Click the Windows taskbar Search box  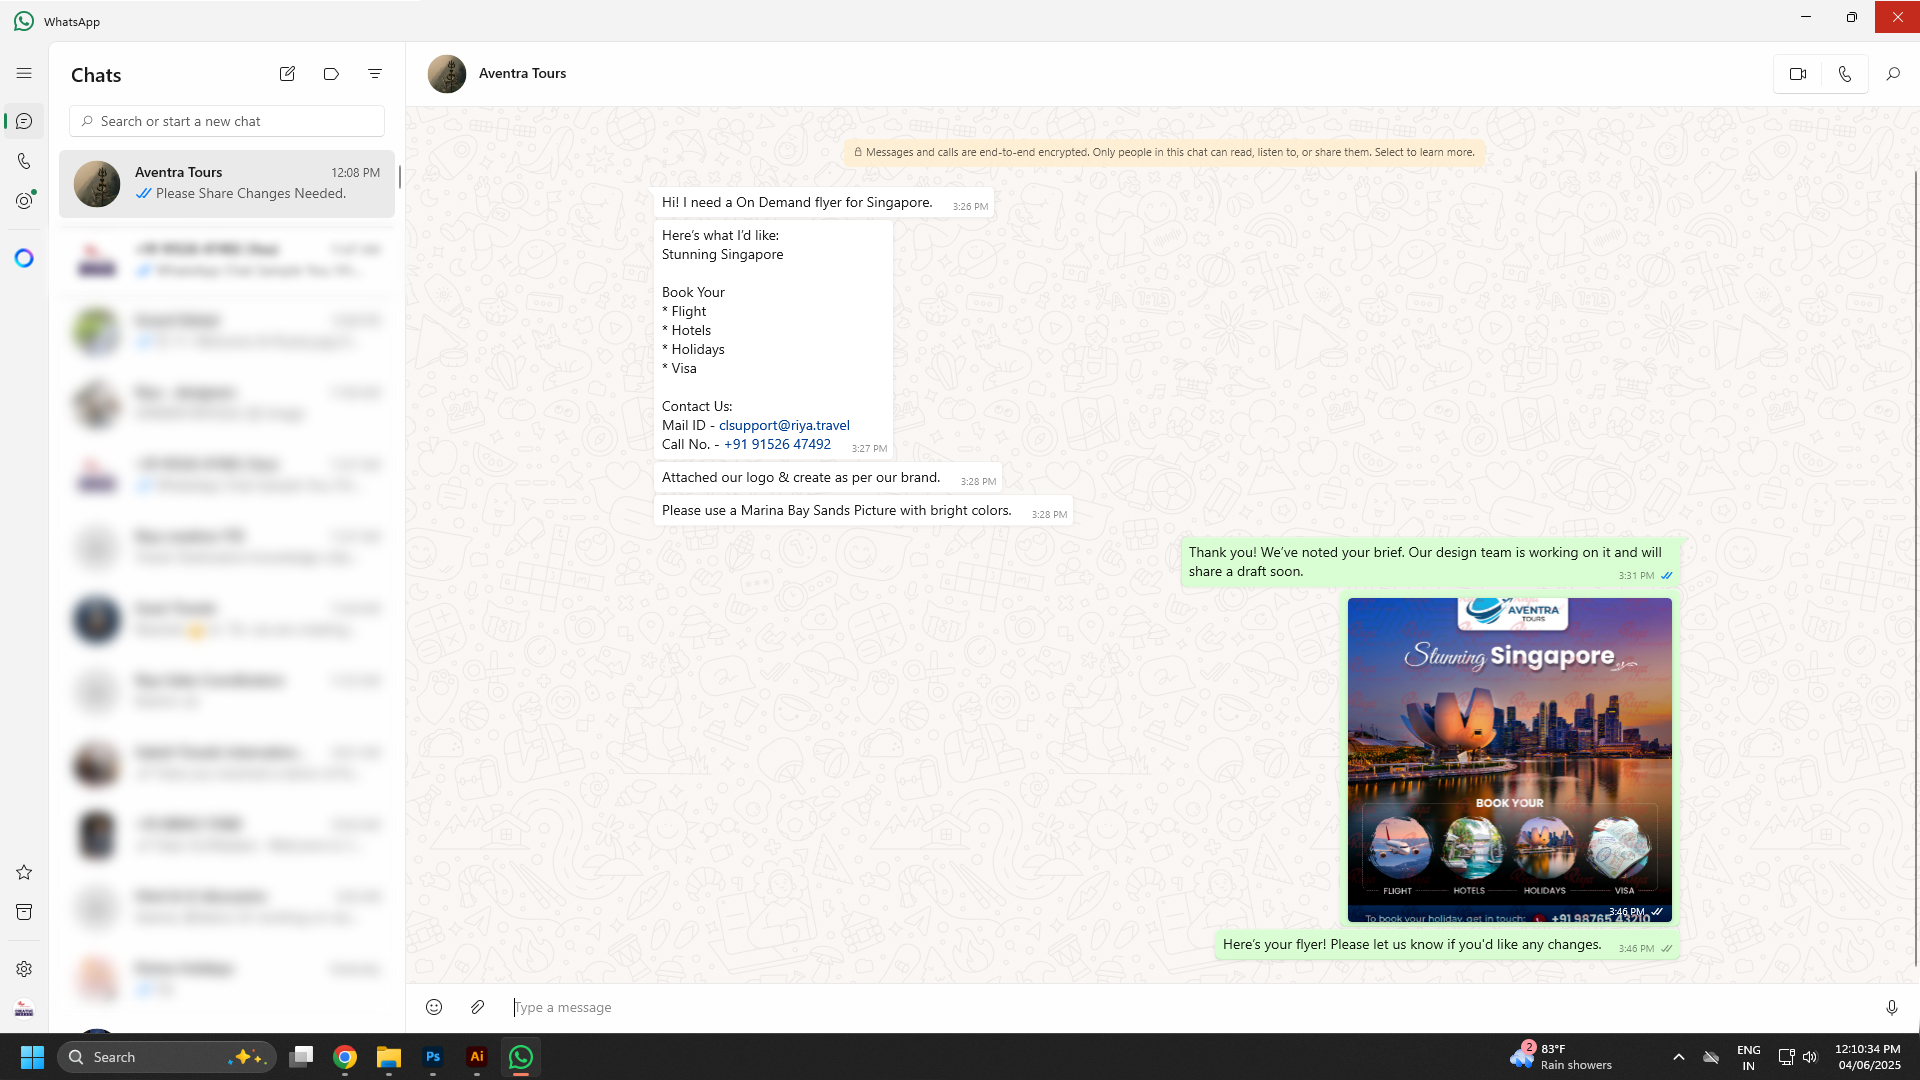166,1057
